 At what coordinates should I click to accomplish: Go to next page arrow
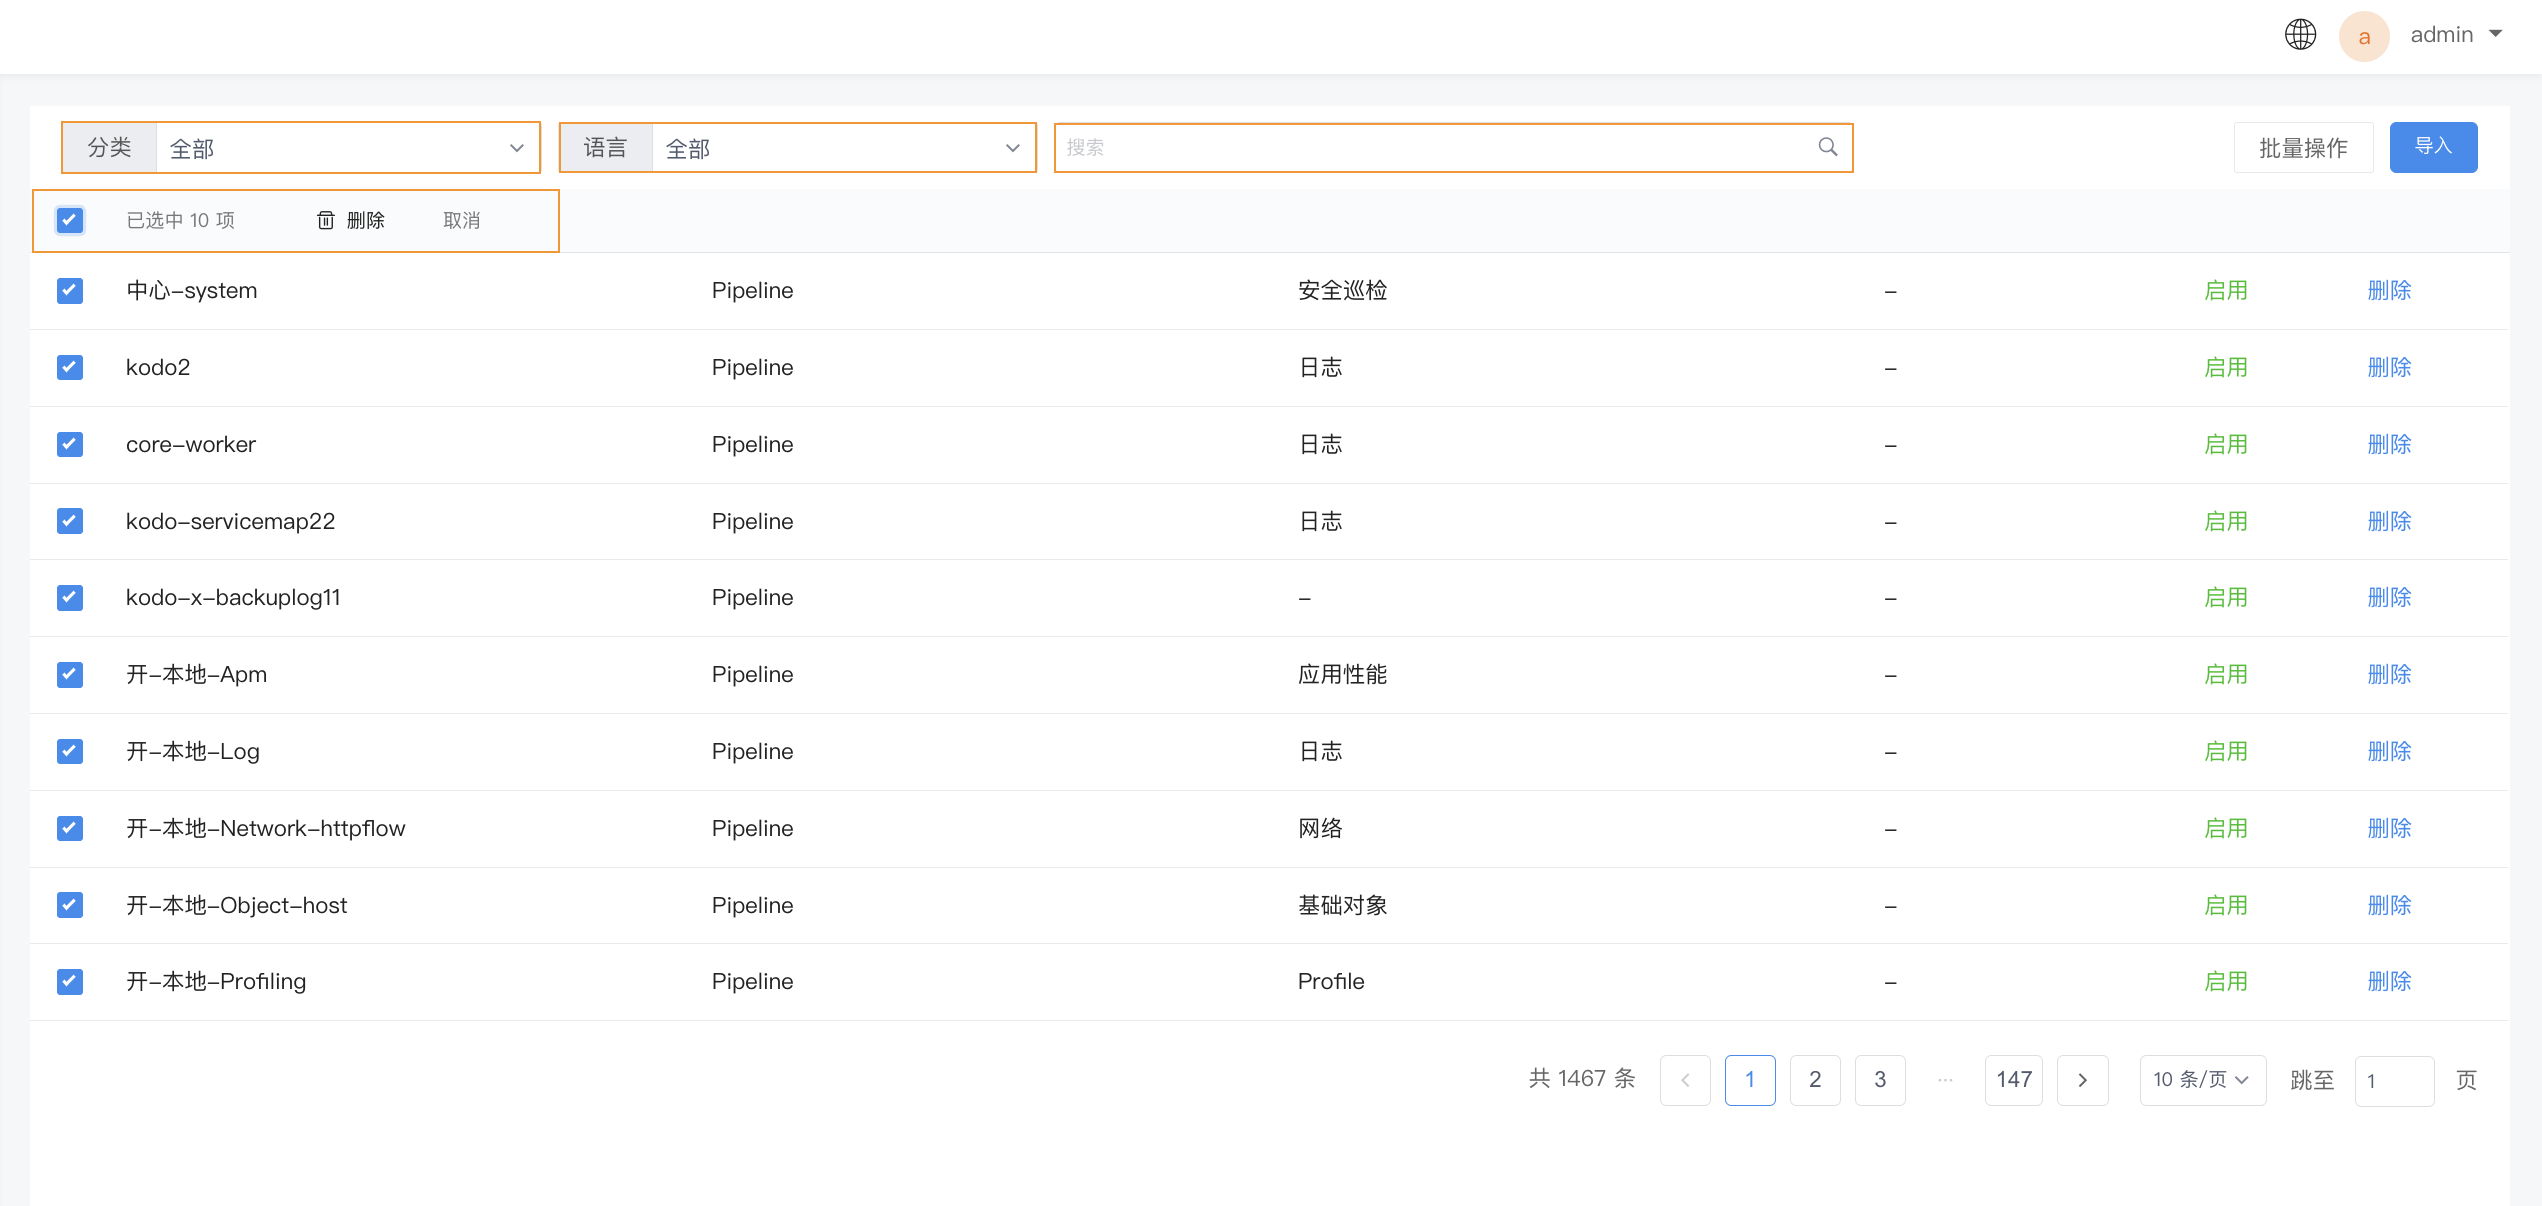2083,1080
